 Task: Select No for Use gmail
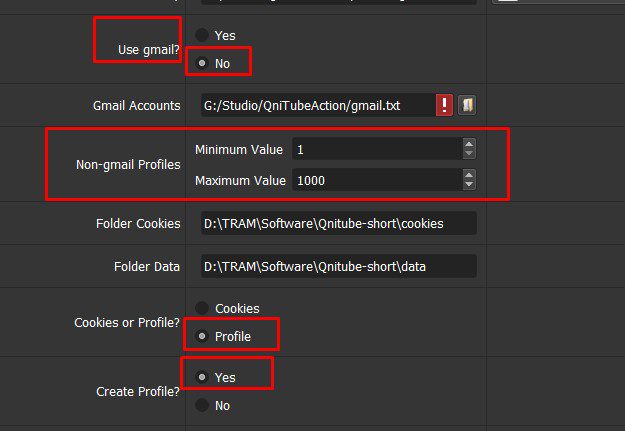(202, 63)
